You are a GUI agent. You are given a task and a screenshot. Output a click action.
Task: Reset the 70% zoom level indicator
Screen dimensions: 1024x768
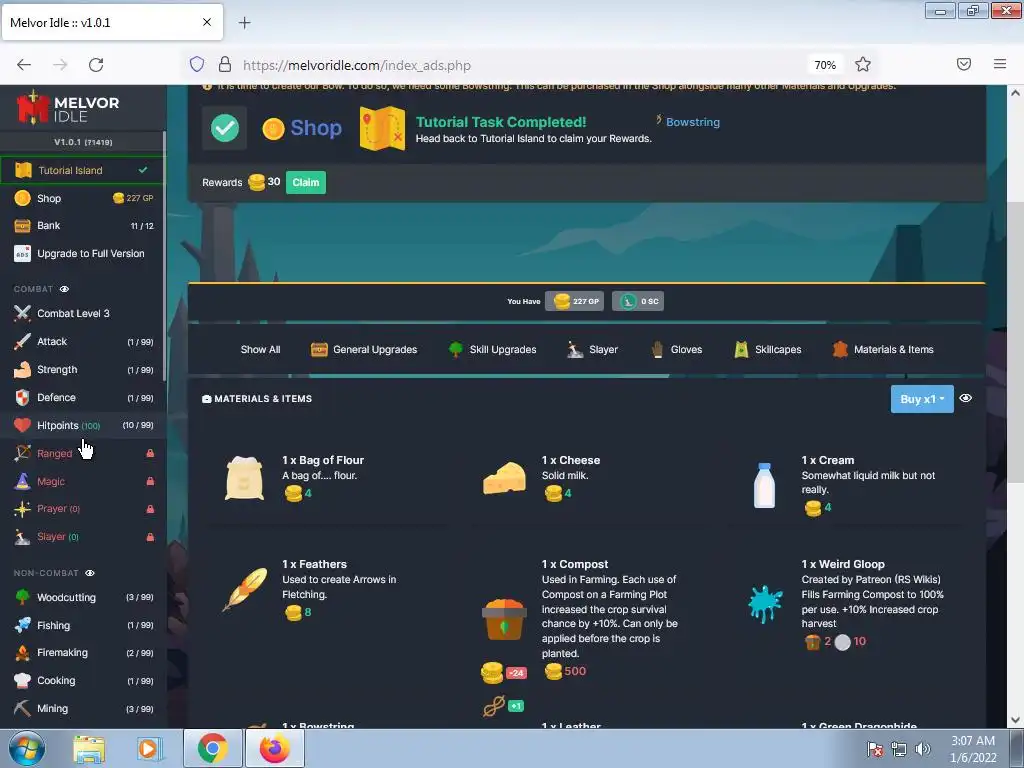[x=825, y=65]
